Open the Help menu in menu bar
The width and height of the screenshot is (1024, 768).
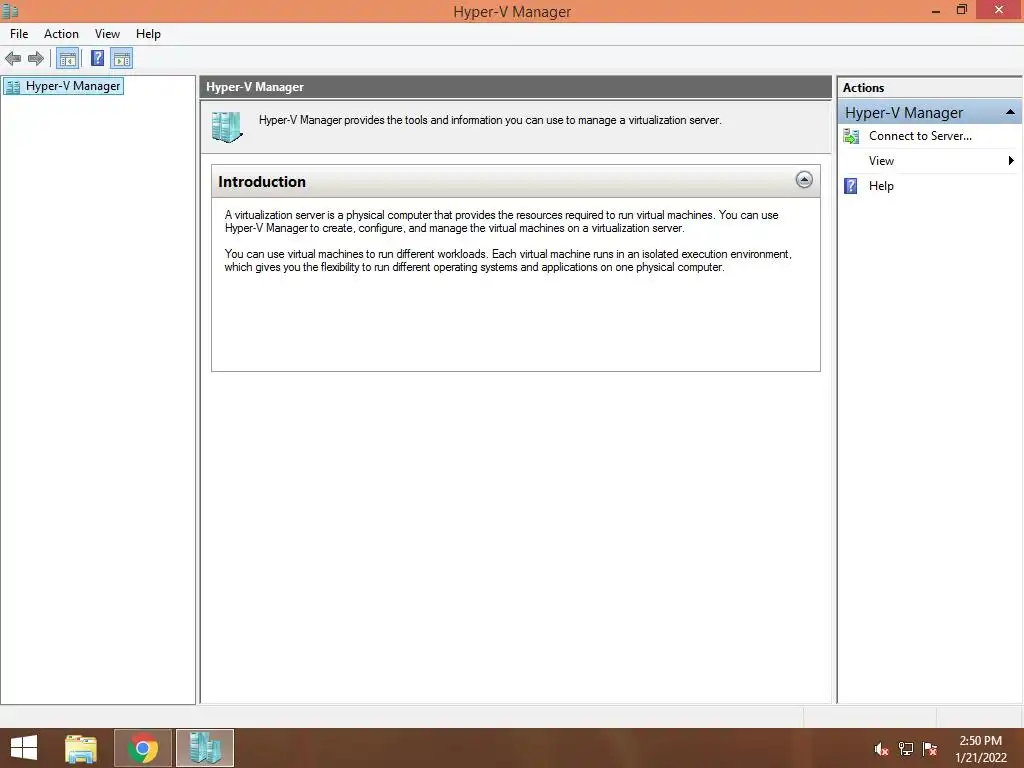point(148,34)
